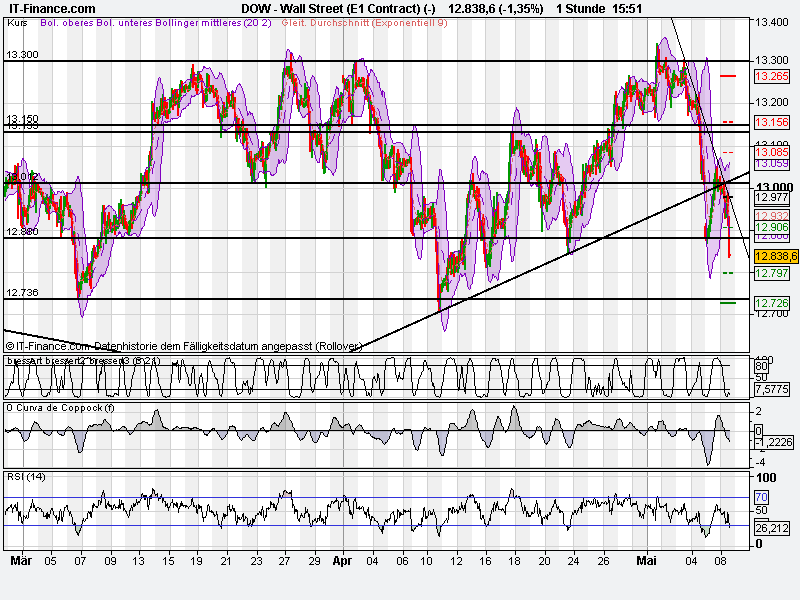
Task: Select the DOW - Wall Street (E1 Contract) title
Action: (338, 9)
